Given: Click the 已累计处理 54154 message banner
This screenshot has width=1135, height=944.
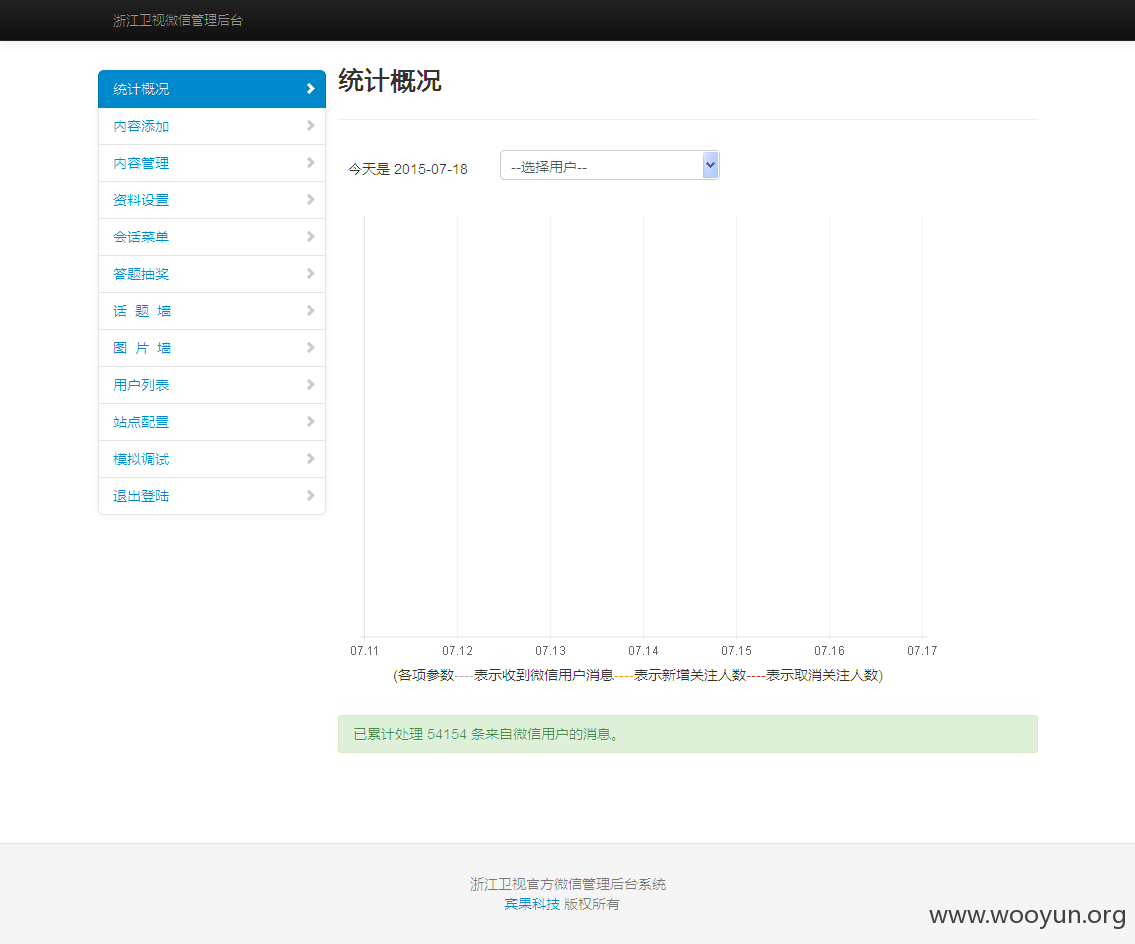Looking at the screenshot, I should click(x=688, y=734).
